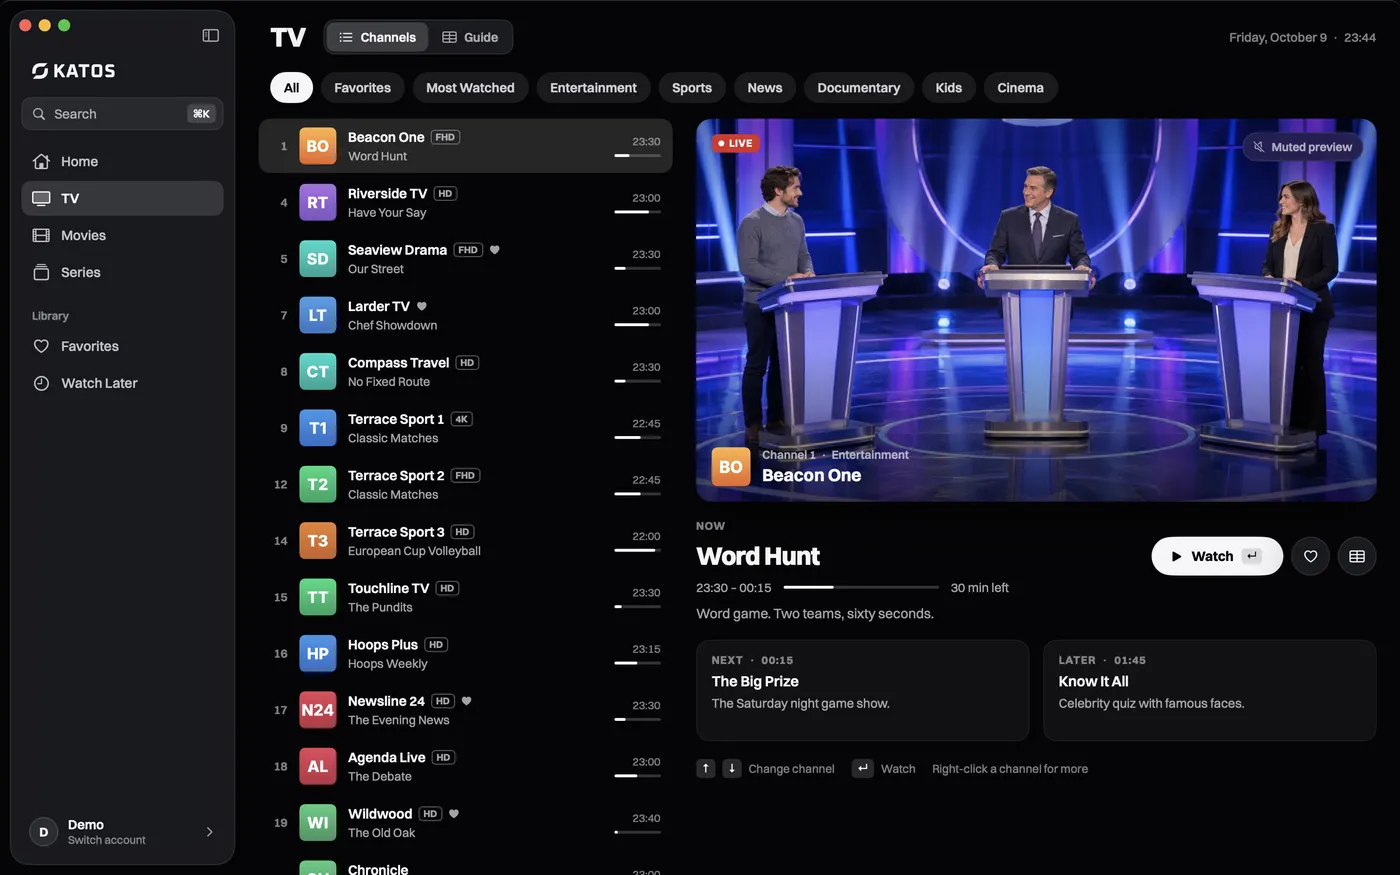Image resolution: width=1400 pixels, height=875 pixels.
Task: Open Movies in the sidebar
Action: pyautogui.click(x=122, y=235)
